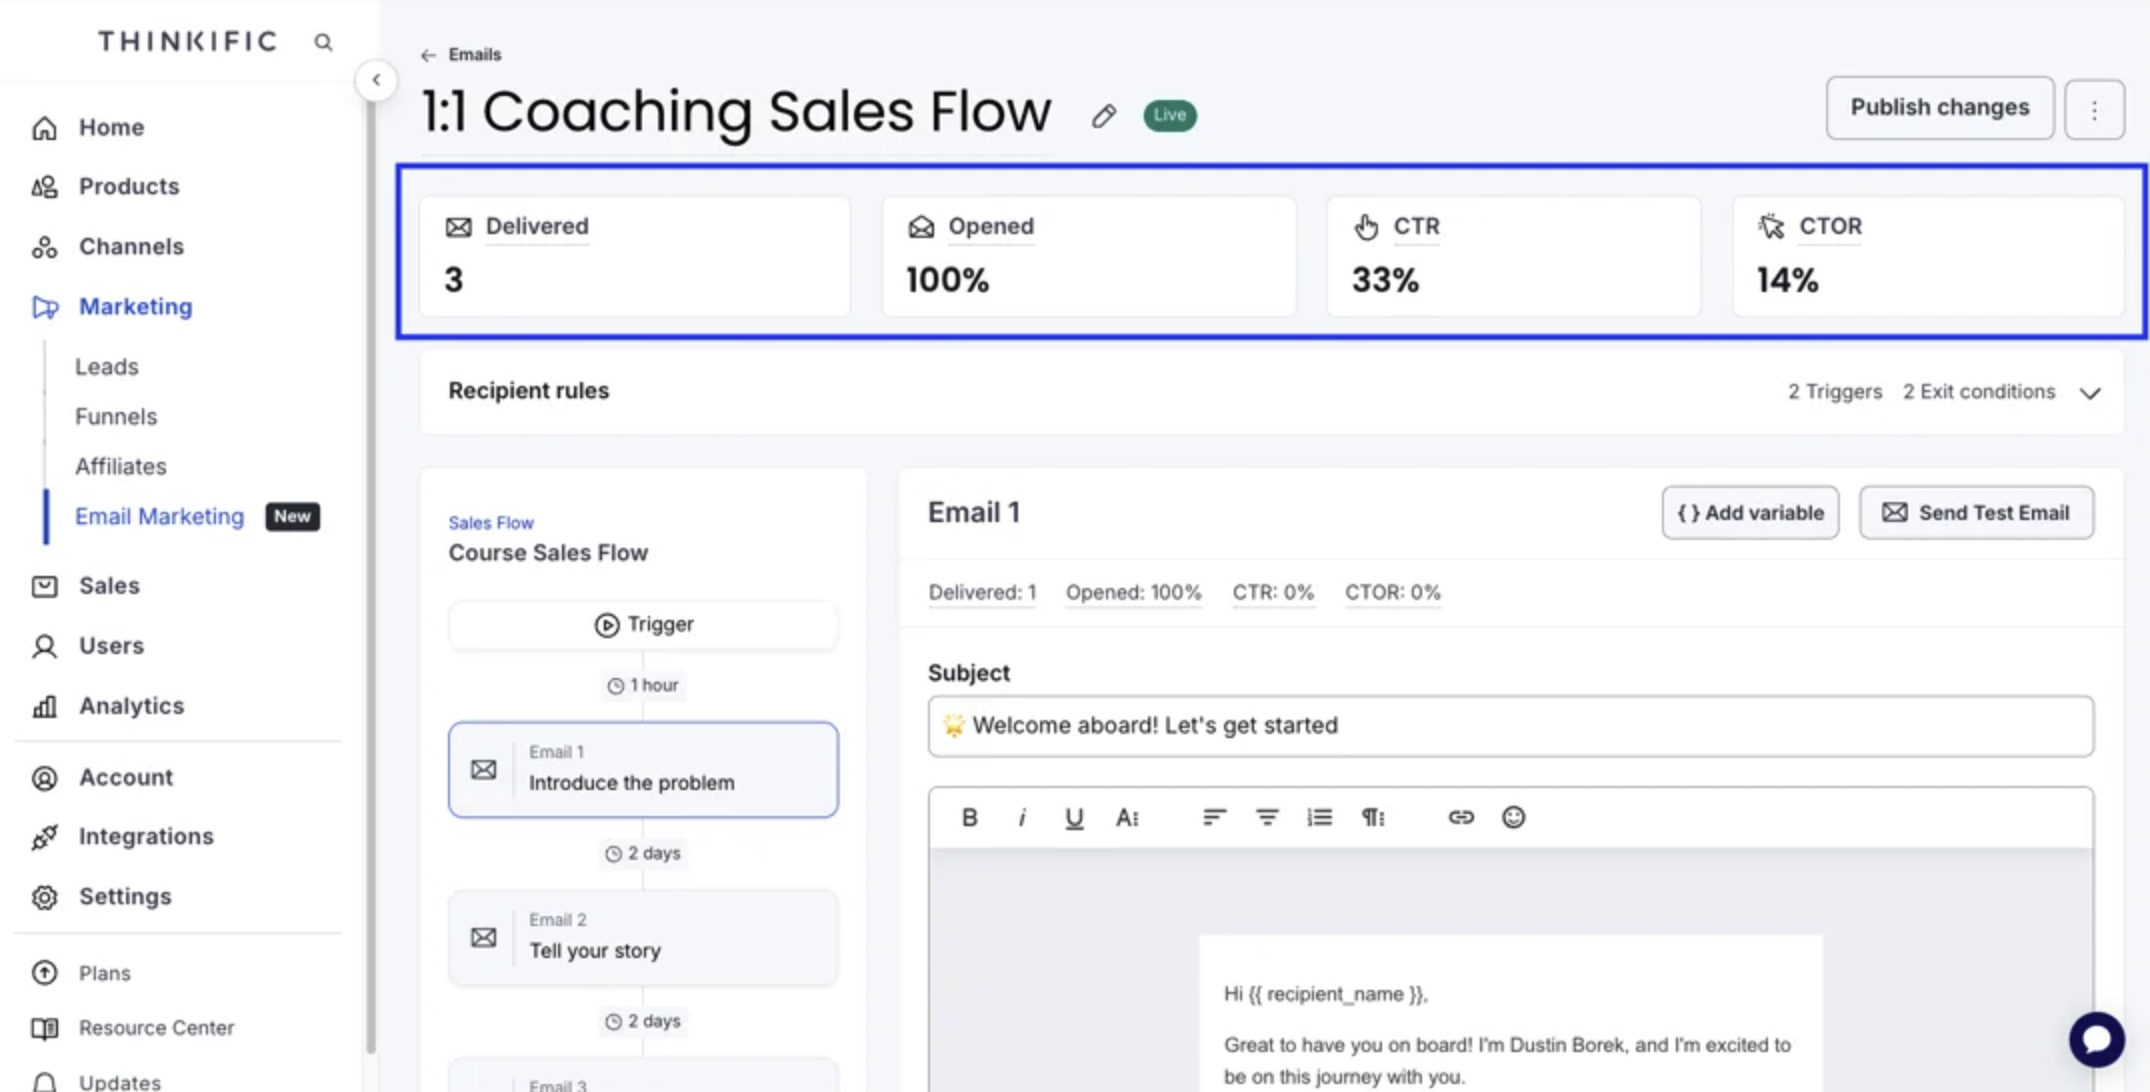Screen dimensions: 2150x1092
Task: Click CTR: 0% stat for Email 1
Action: coord(1272,593)
